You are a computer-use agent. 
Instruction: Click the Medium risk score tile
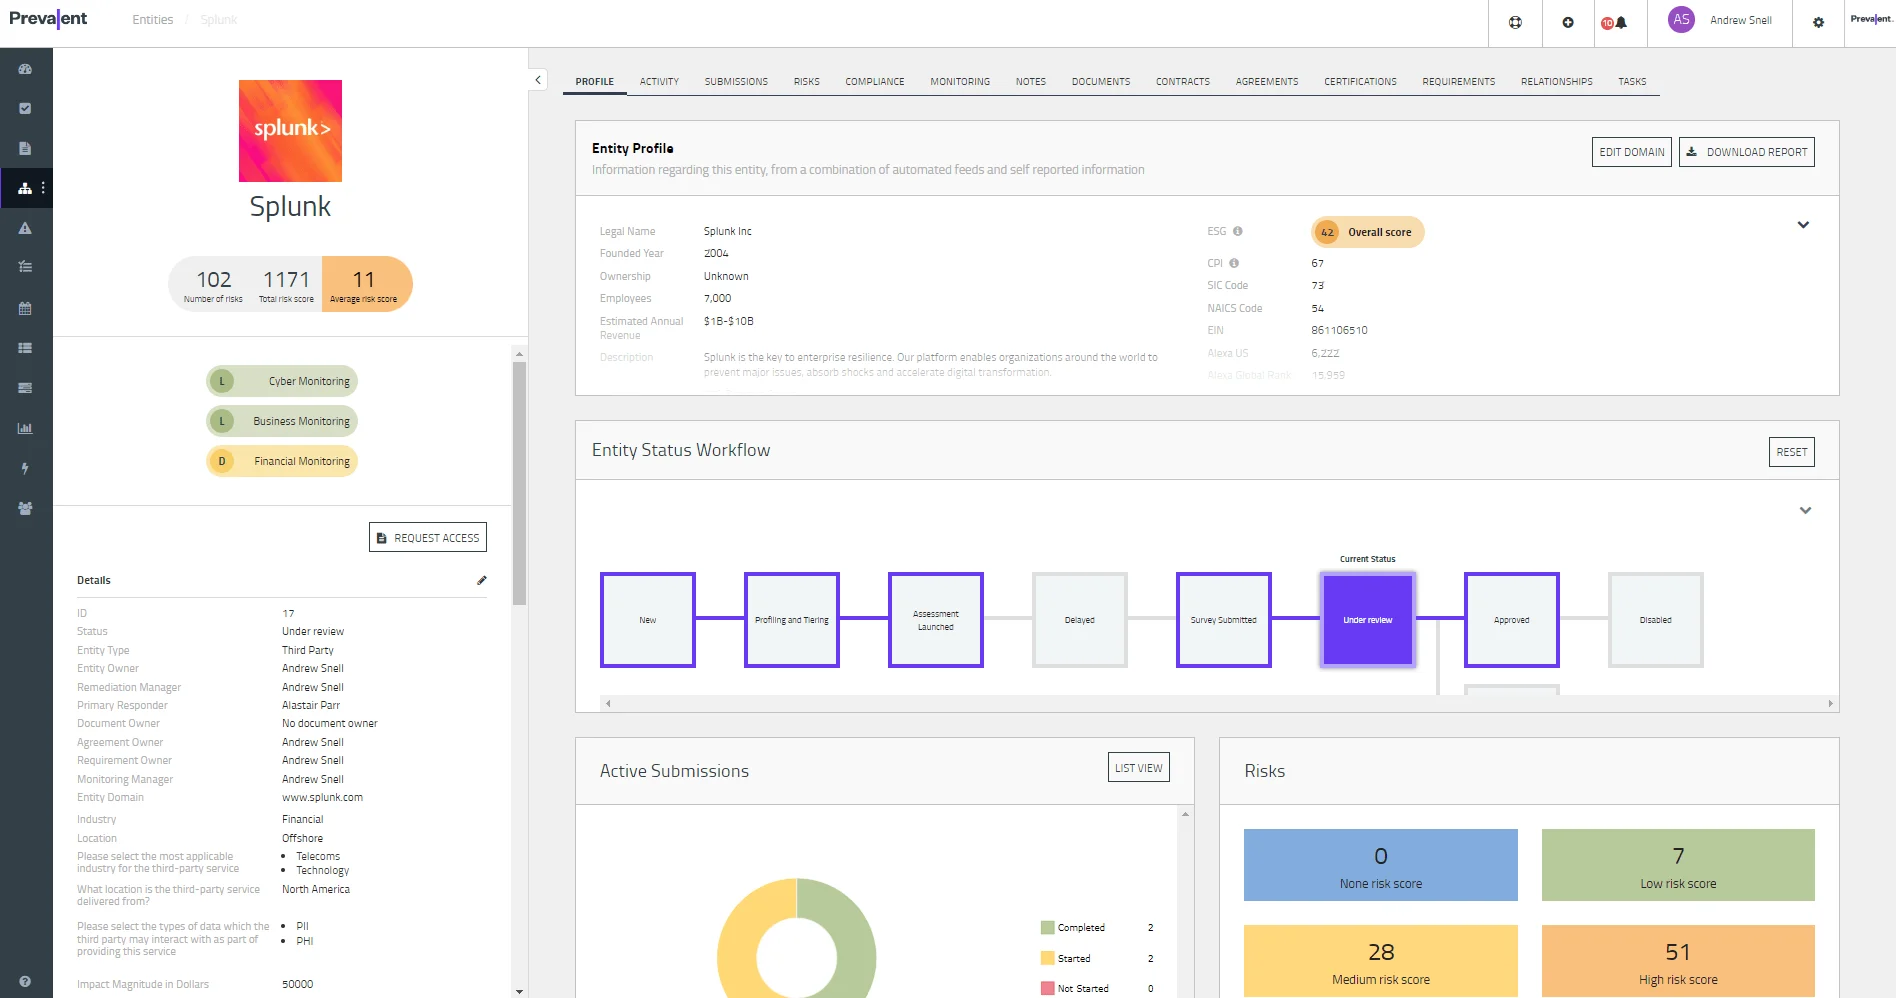[1381, 960]
